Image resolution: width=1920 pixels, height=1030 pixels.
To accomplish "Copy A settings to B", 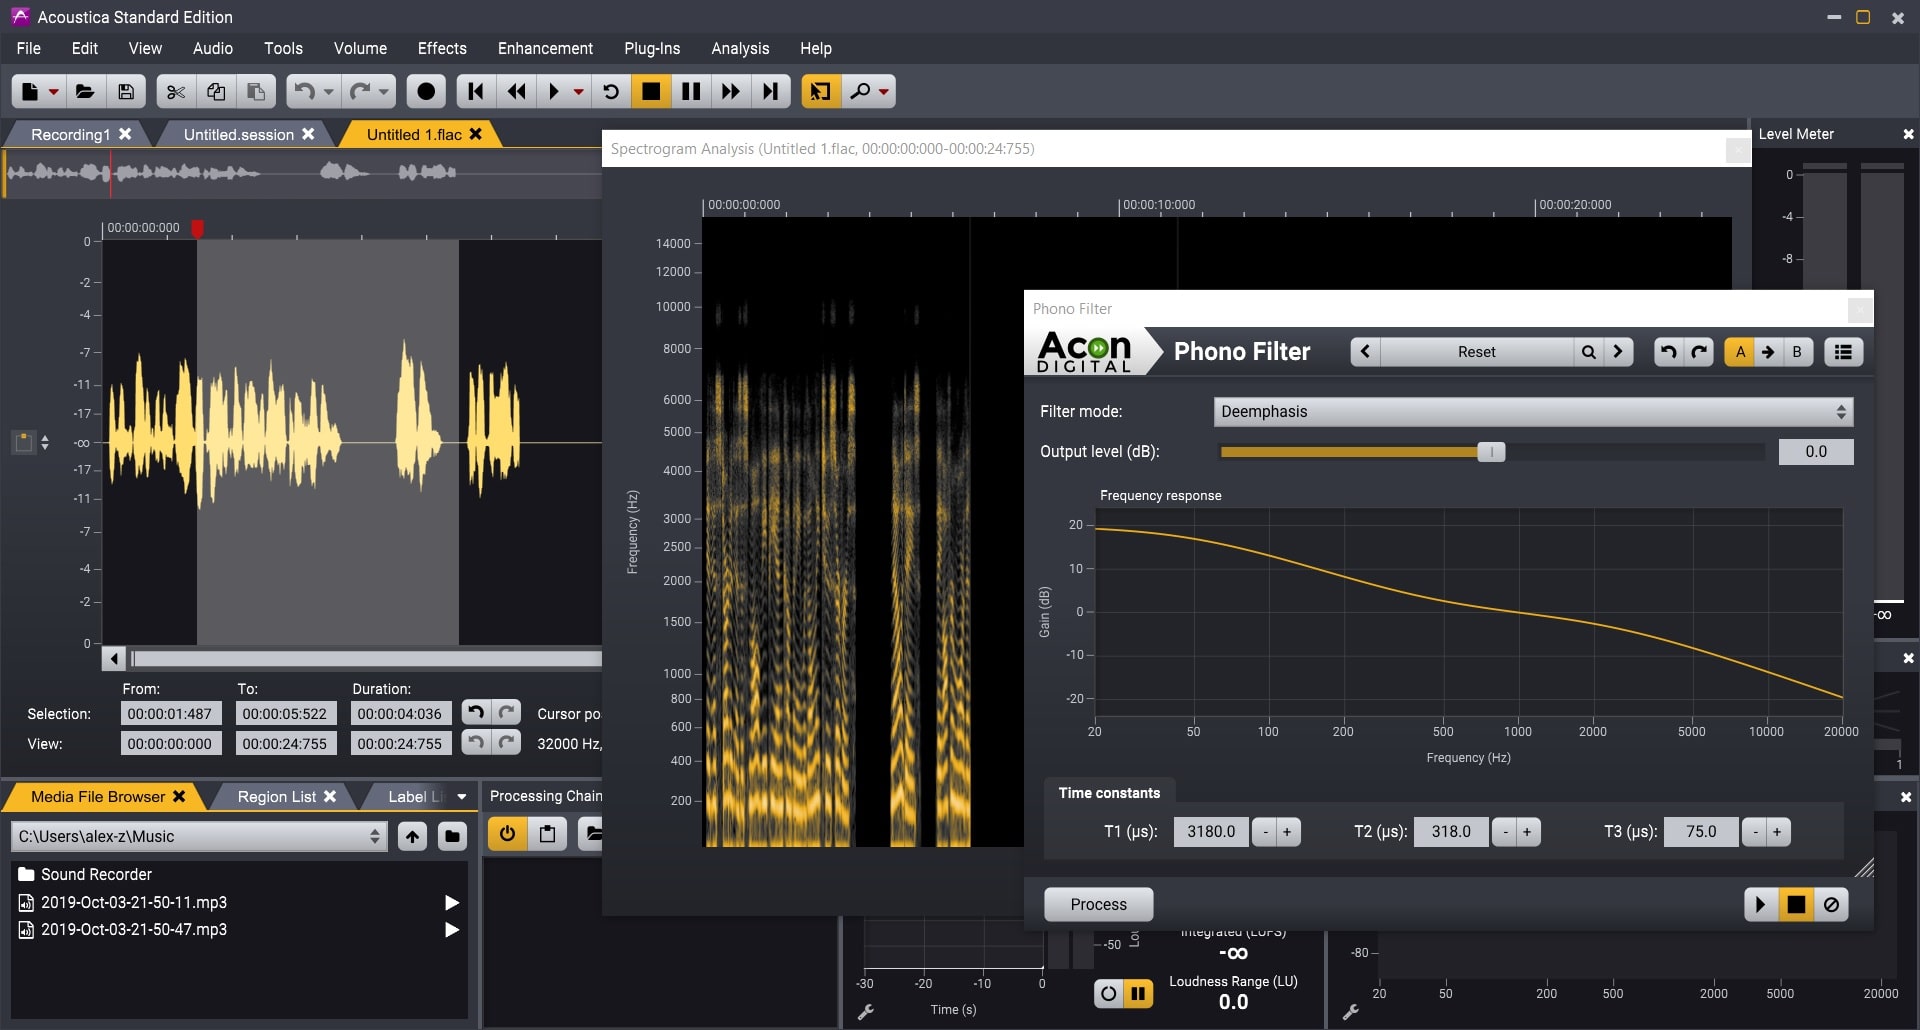I will click(x=1768, y=352).
